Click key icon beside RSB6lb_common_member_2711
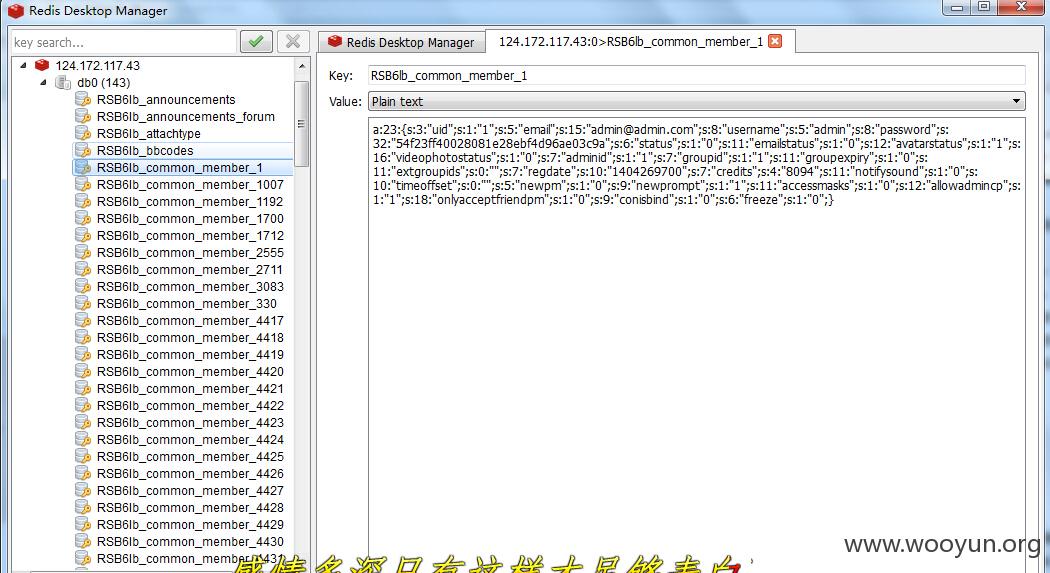Image resolution: width=1050 pixels, height=573 pixels. pyautogui.click(x=83, y=270)
